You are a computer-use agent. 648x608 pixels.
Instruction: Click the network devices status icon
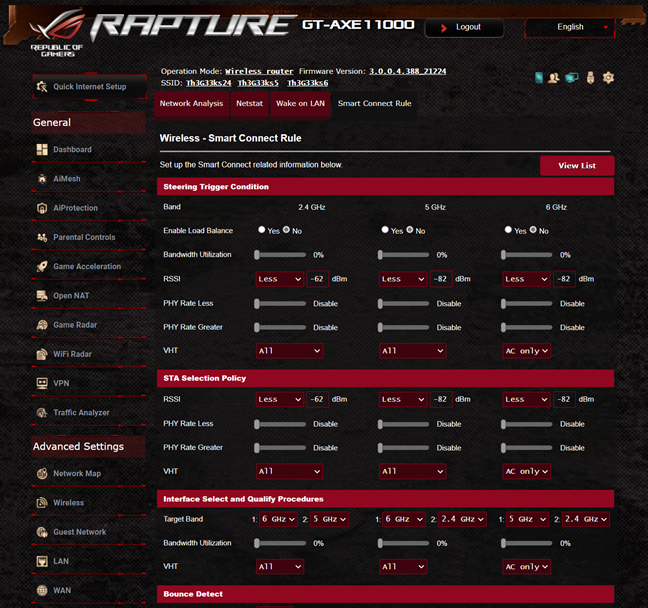click(572, 77)
